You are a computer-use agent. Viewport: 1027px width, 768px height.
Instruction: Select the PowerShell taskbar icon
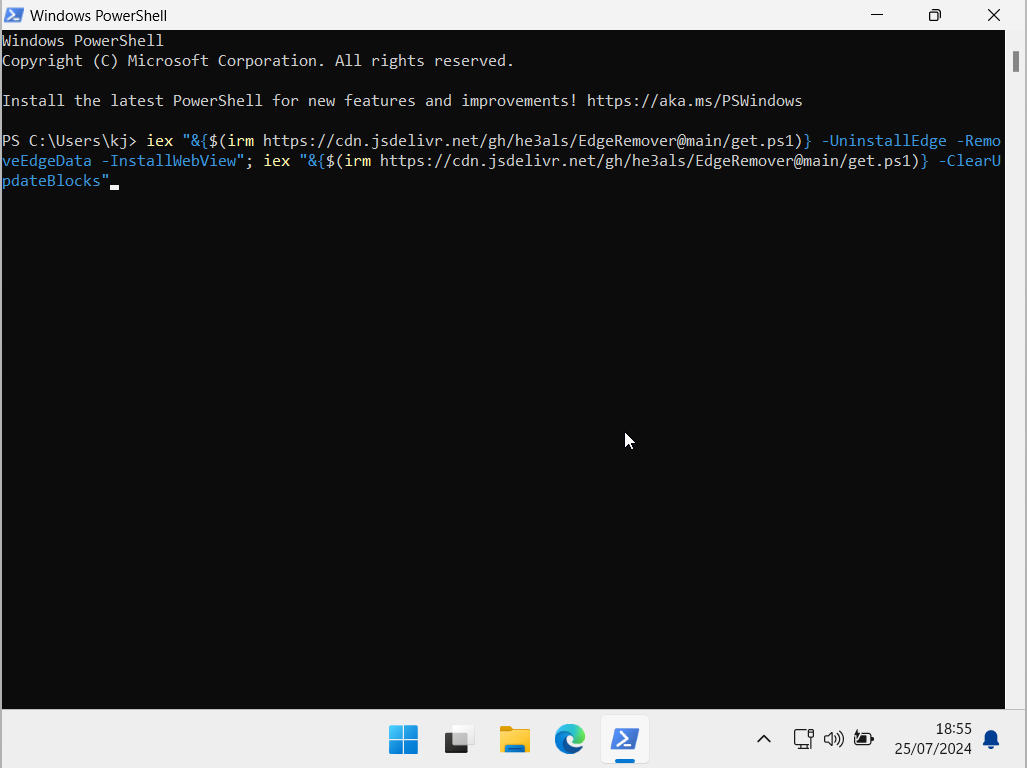coord(625,739)
